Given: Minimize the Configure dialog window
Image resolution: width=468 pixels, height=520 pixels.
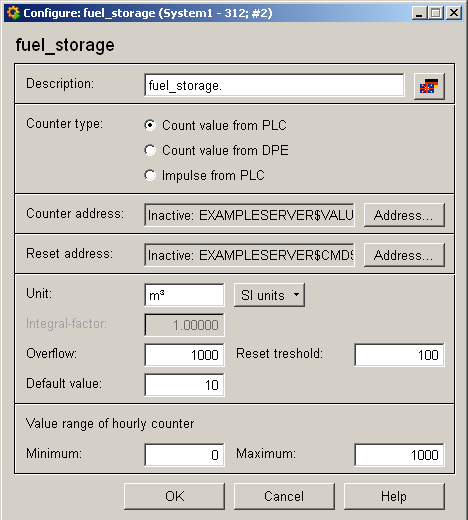Looking at the screenshot, I should [x=419, y=13].
